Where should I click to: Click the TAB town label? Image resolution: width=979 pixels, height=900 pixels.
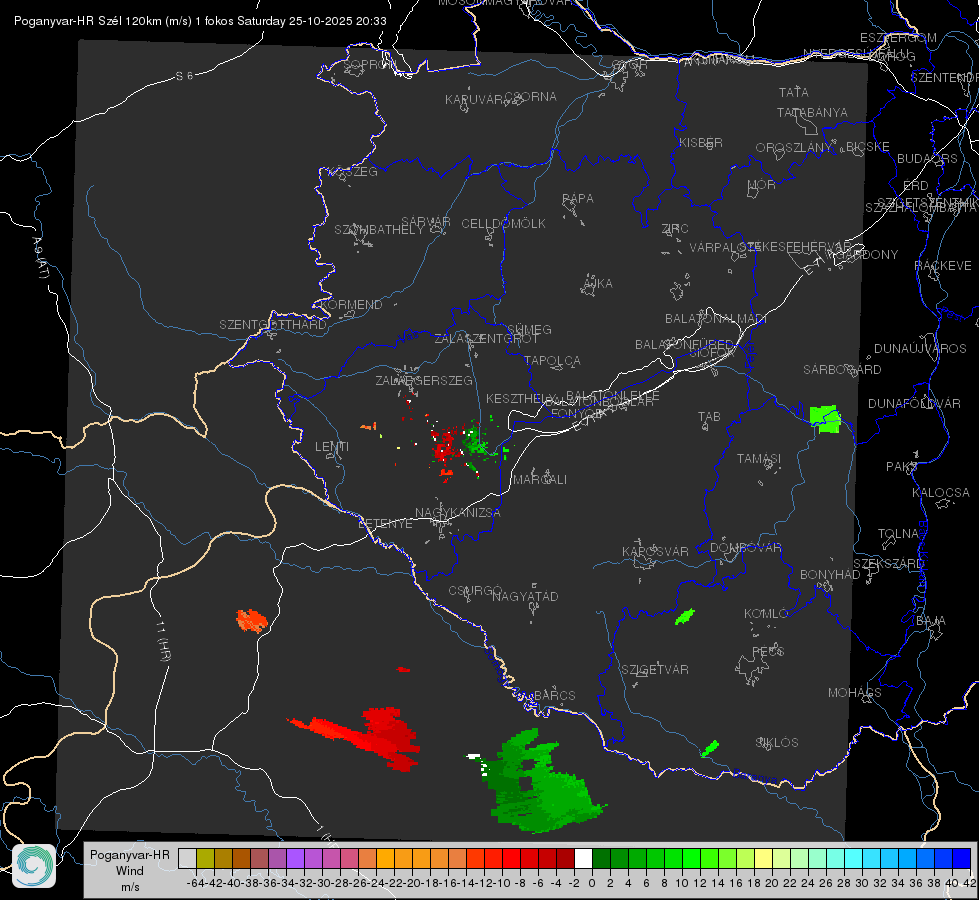coord(709,417)
